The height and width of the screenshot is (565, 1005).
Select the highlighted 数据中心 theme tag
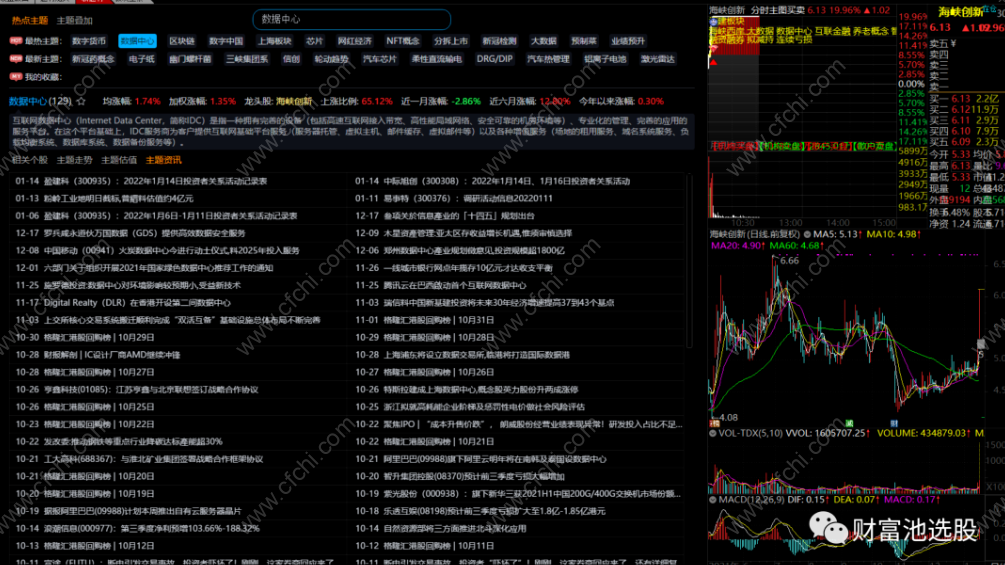pyautogui.click(x=137, y=41)
